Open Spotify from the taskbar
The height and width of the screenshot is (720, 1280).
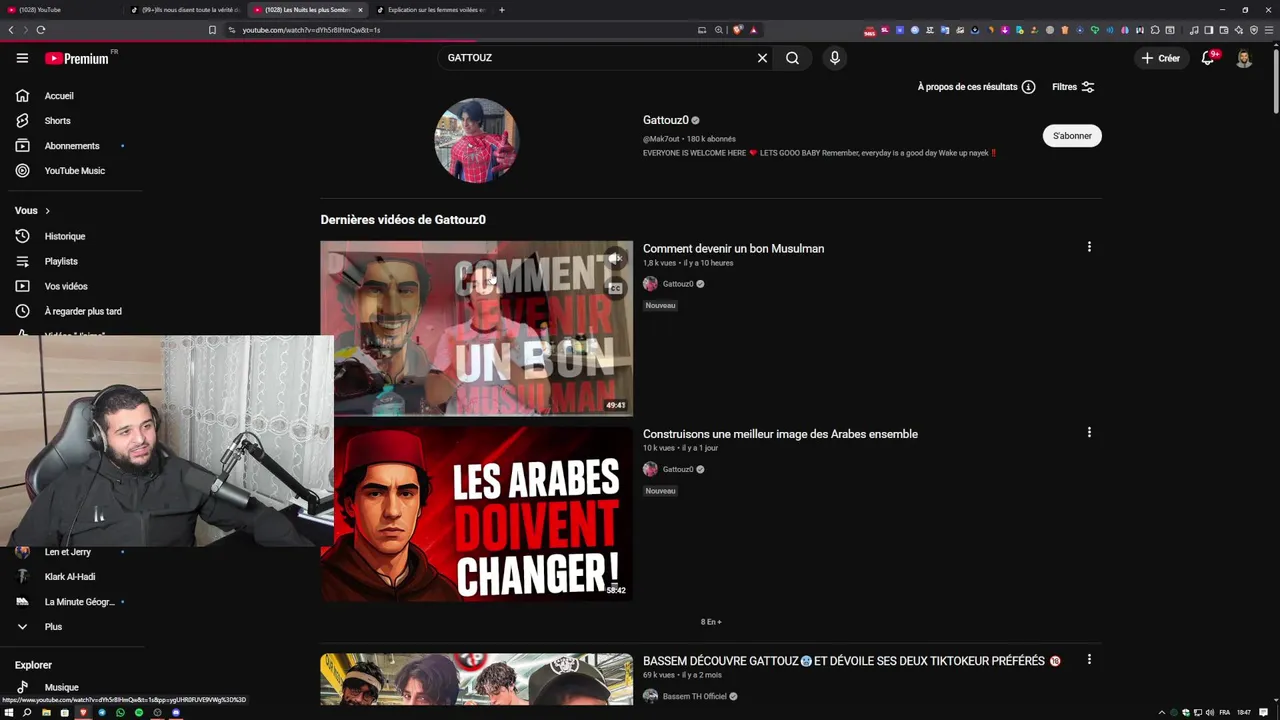[139, 713]
